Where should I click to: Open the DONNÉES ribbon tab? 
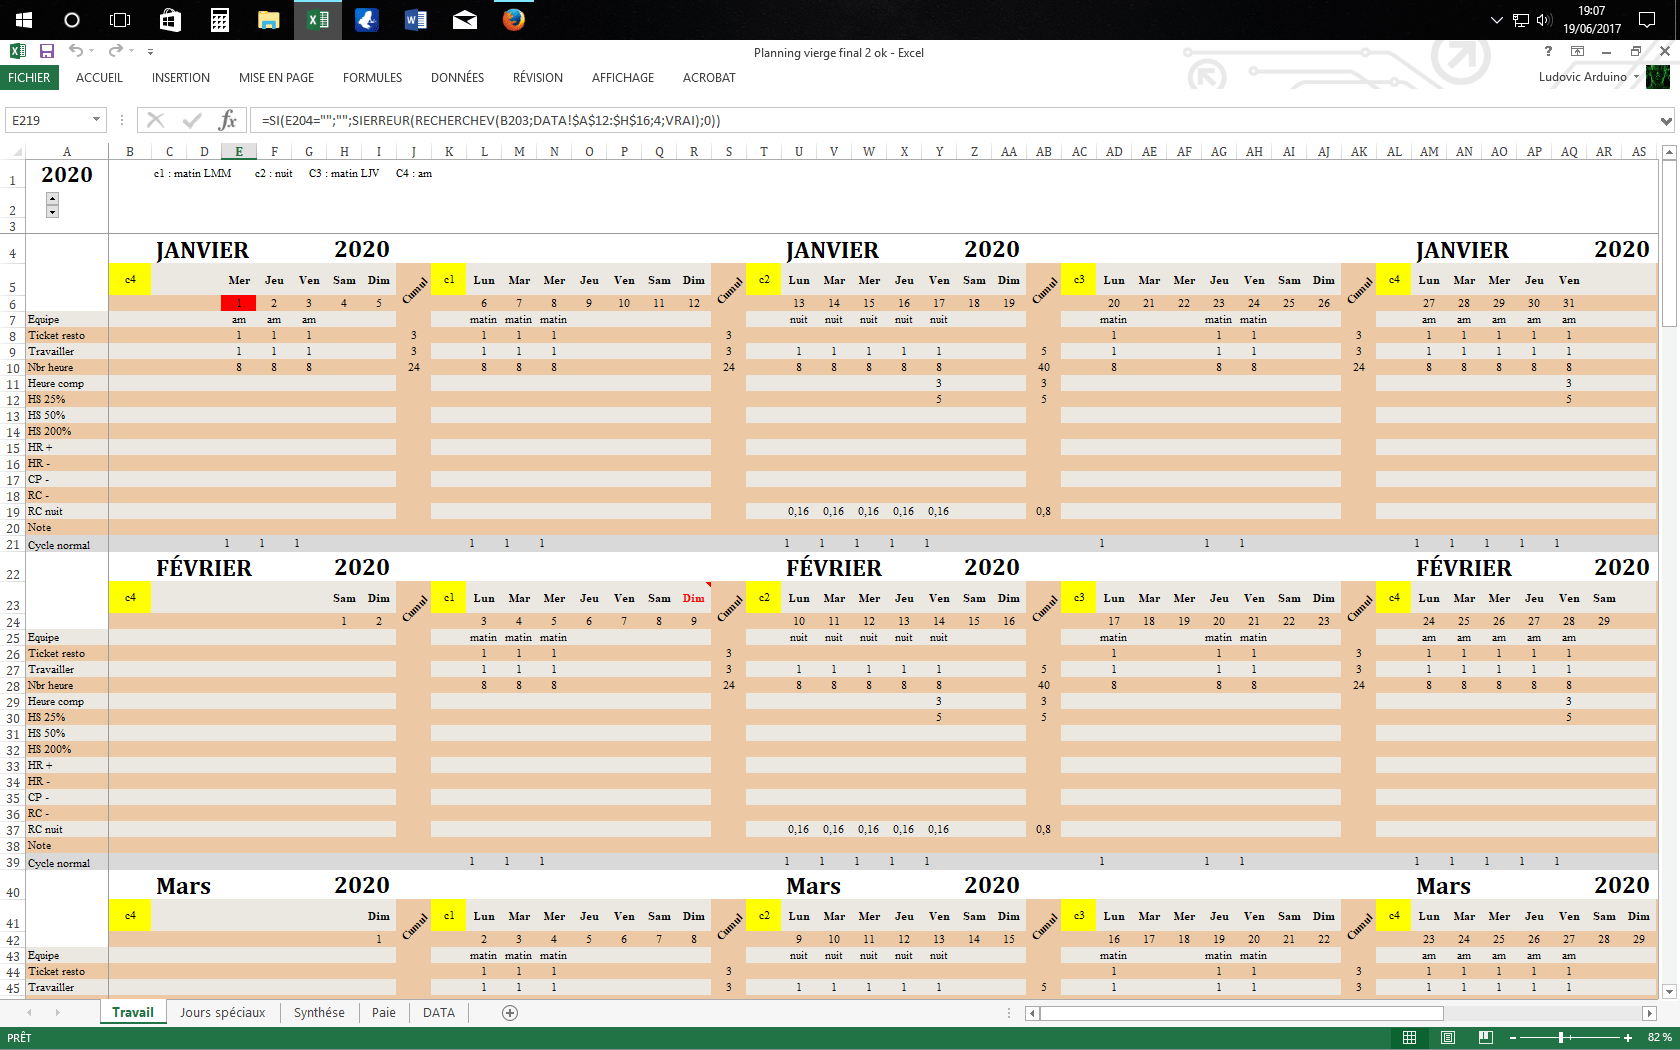coord(457,78)
